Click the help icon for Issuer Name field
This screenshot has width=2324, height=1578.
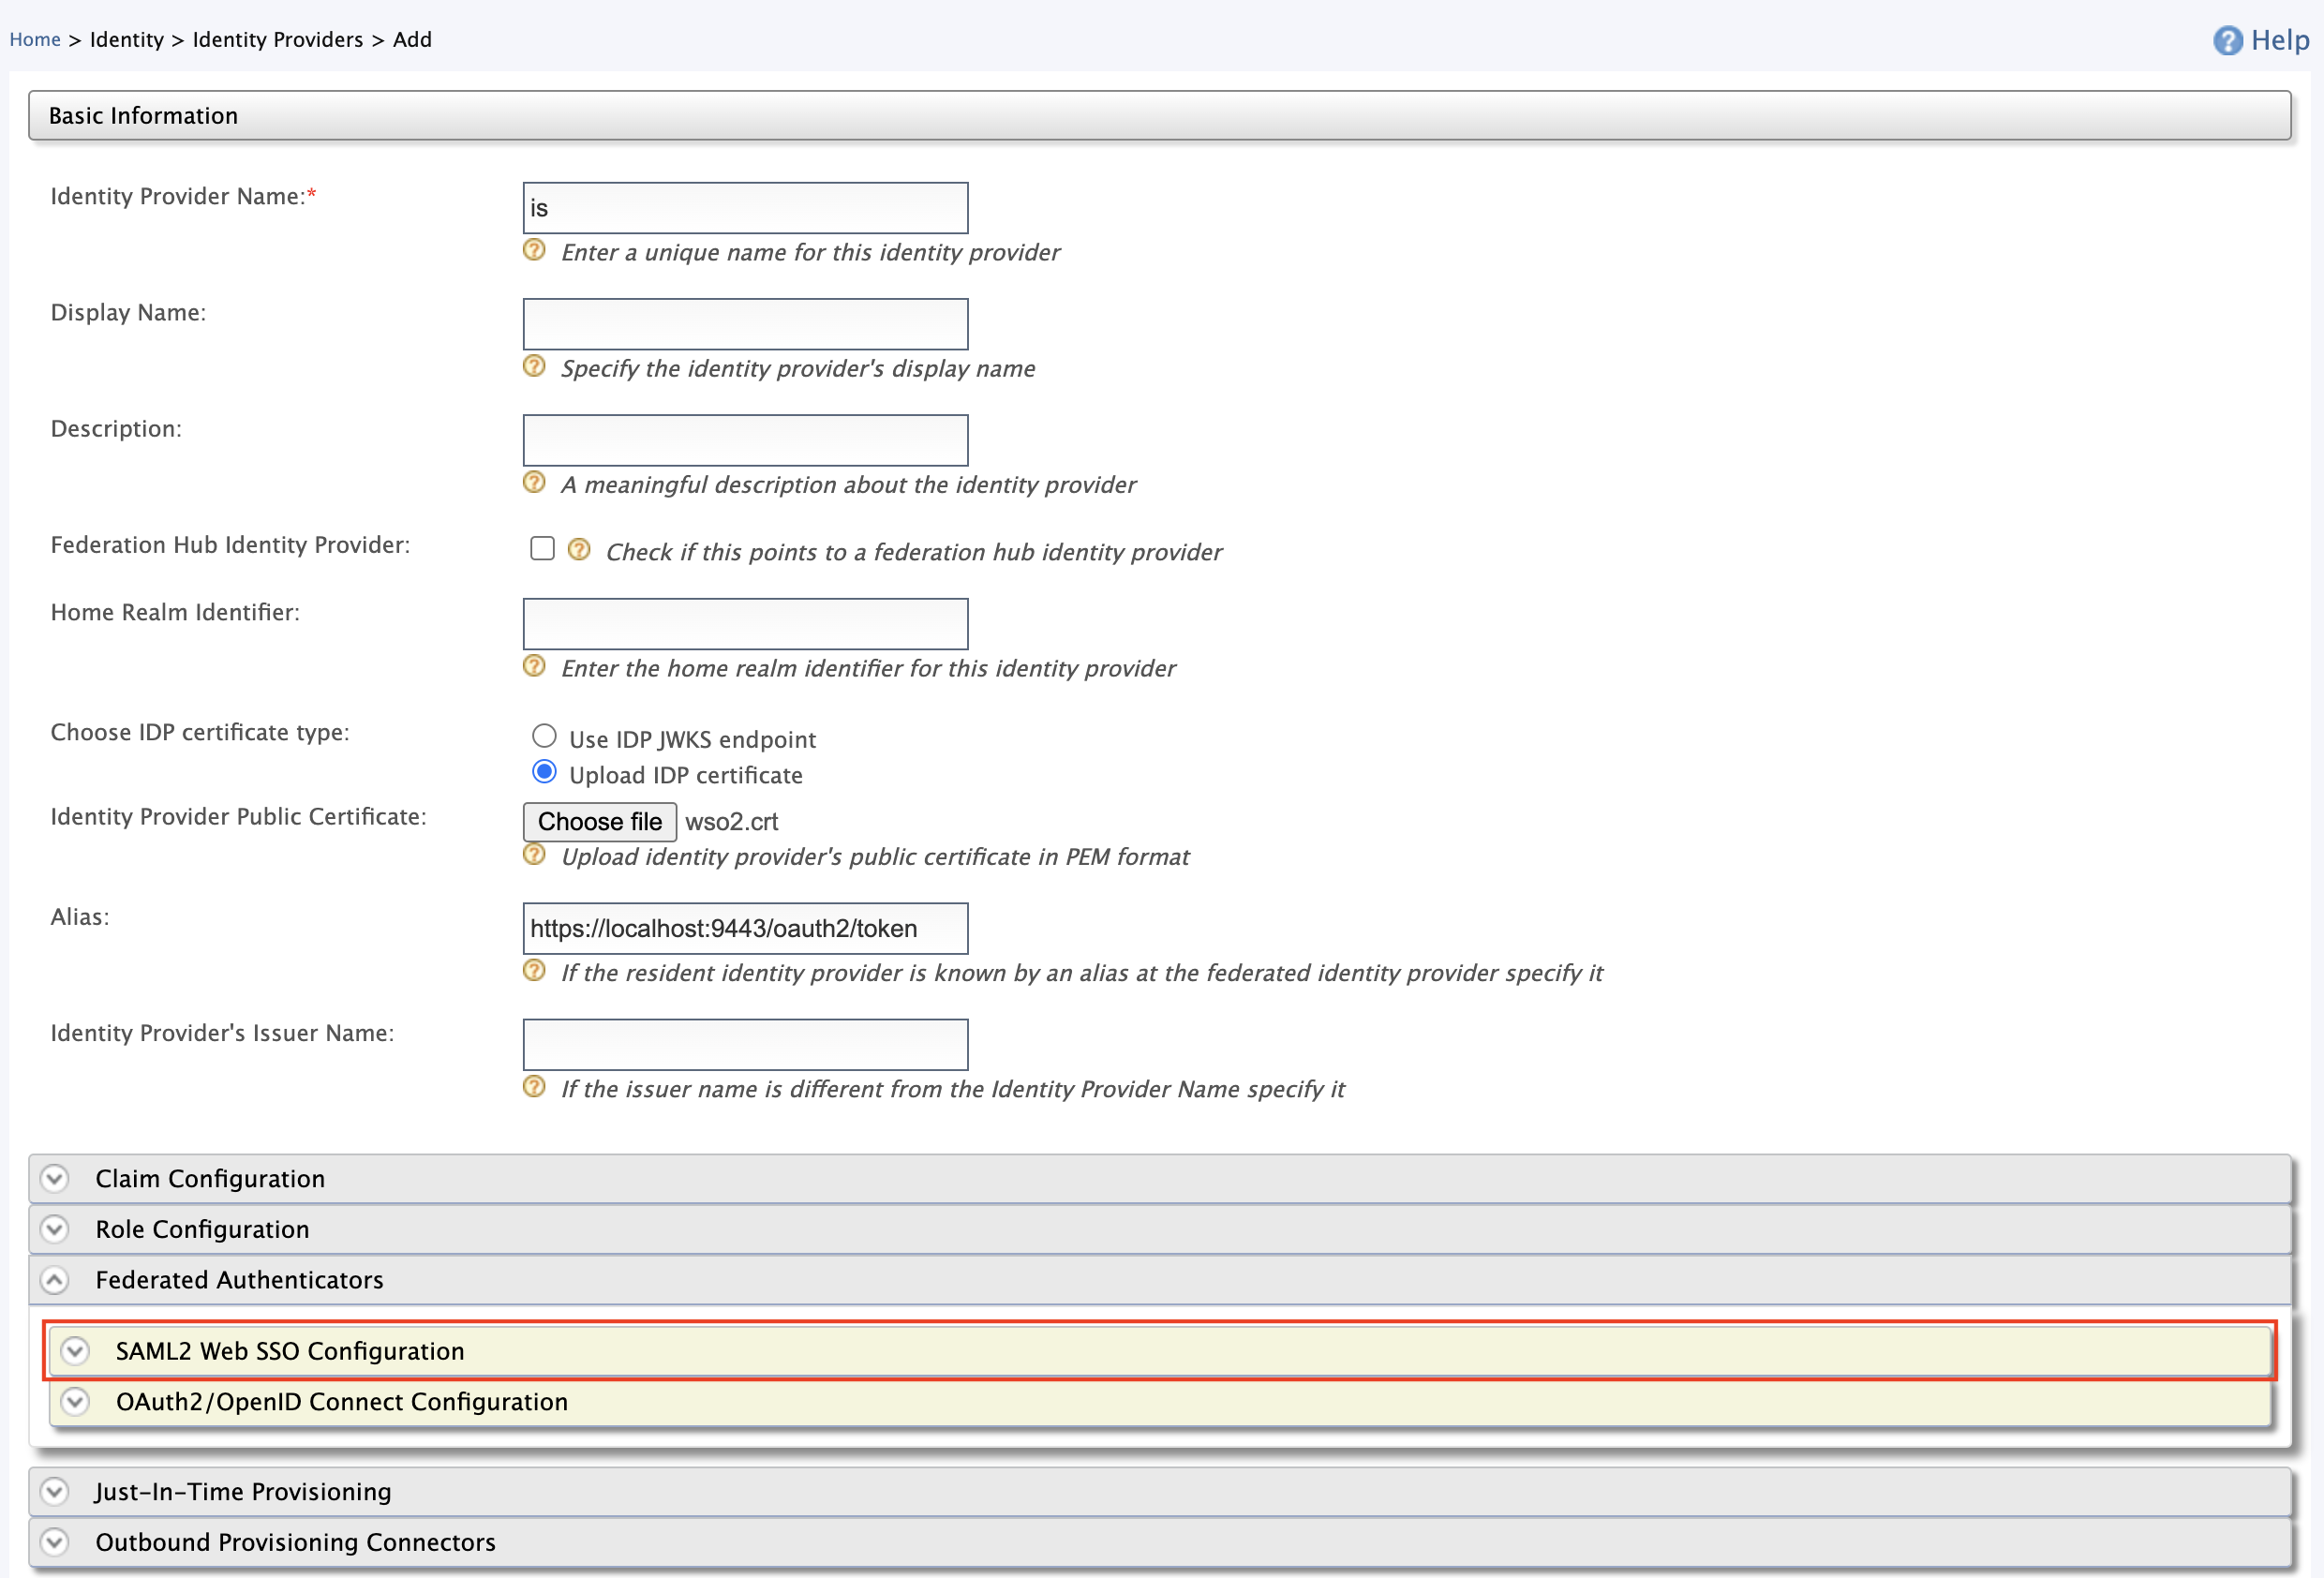(x=533, y=1087)
